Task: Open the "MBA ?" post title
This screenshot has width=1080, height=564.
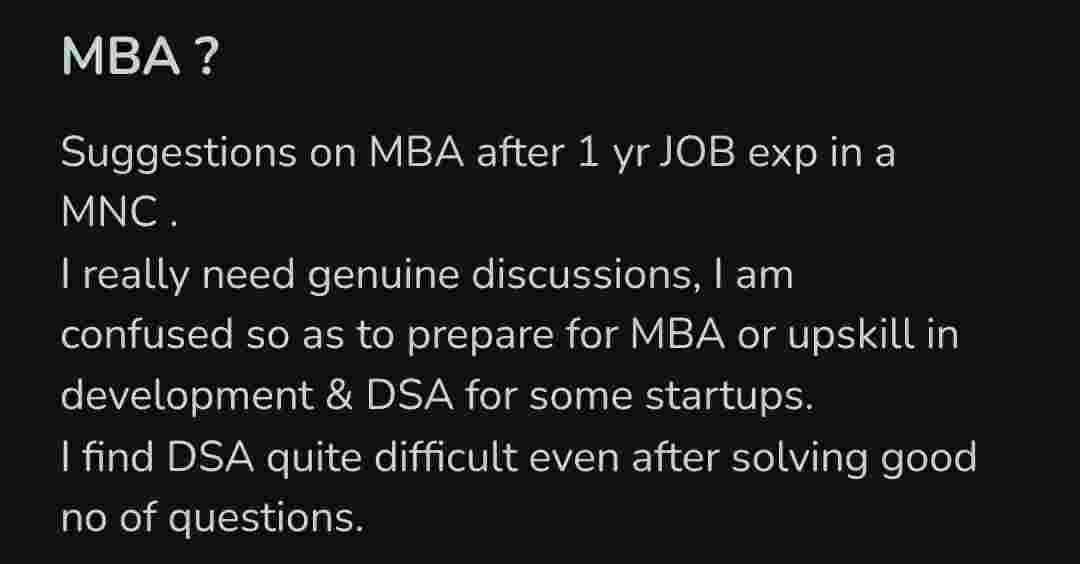Action: click(x=139, y=59)
